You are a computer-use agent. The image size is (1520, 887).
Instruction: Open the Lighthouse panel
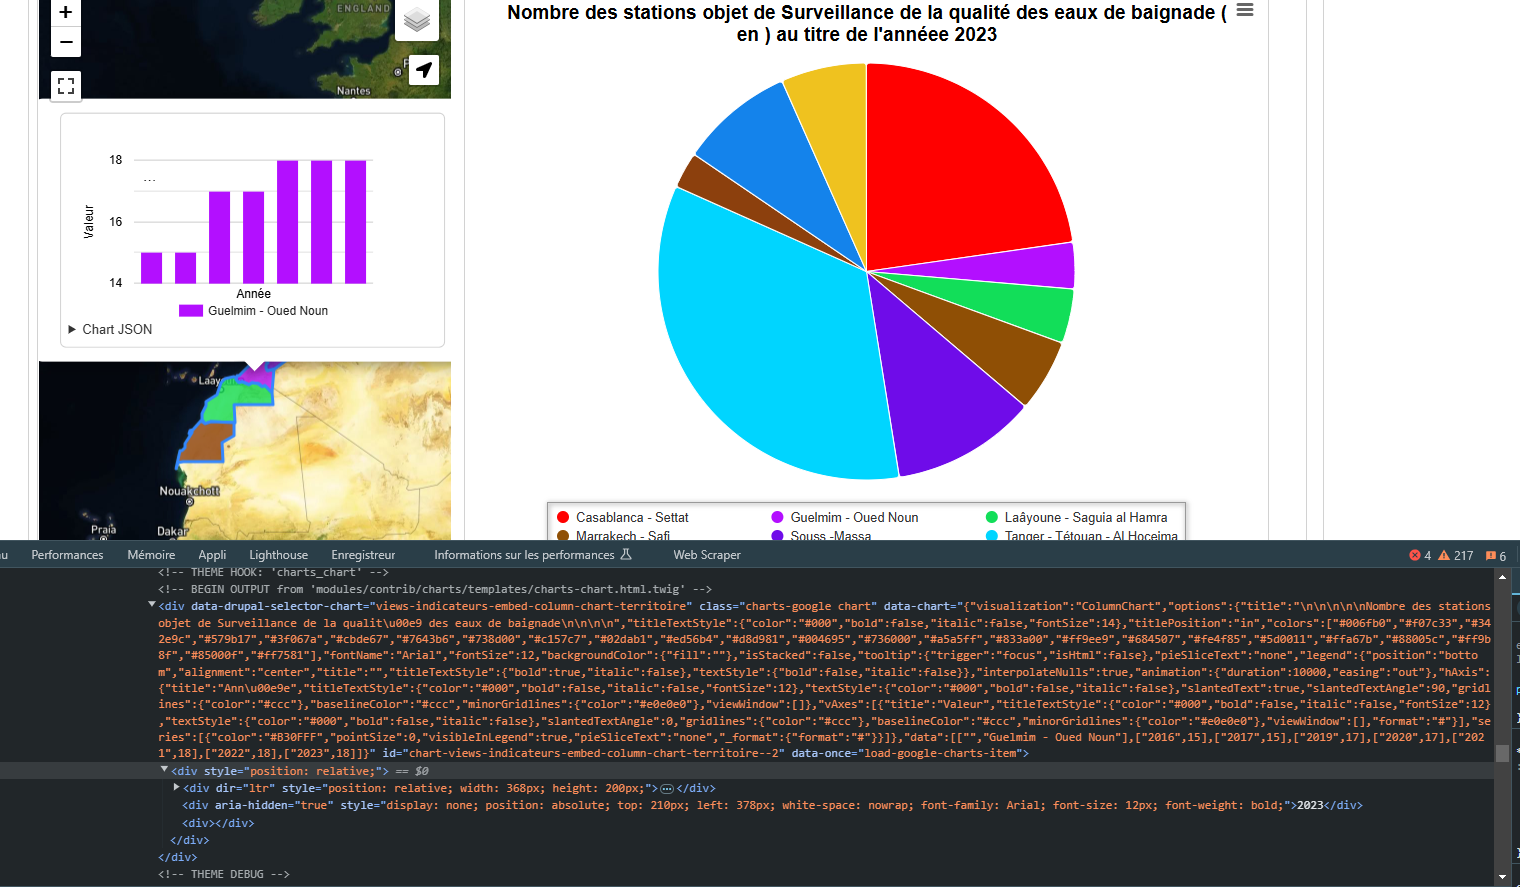click(x=278, y=554)
